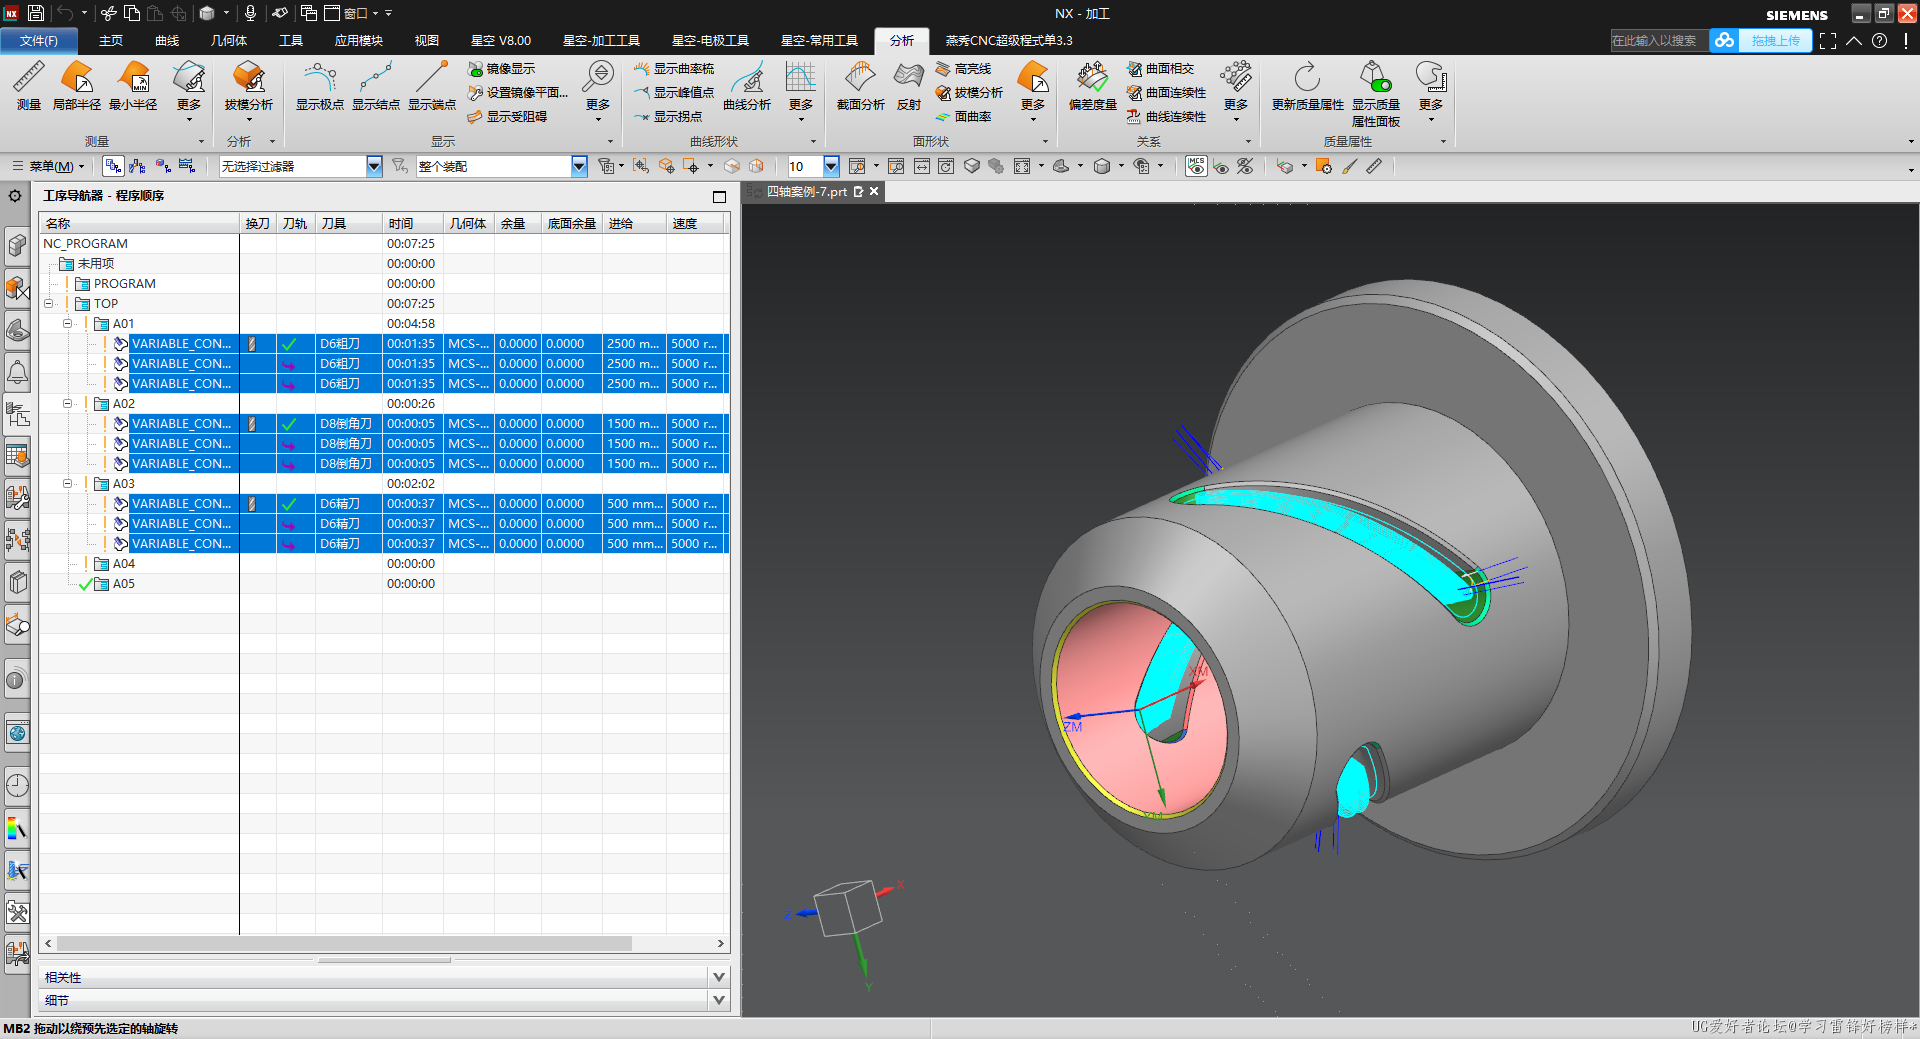Switch to the 几何体 geometry tab
This screenshot has height=1039, width=1920.
[229, 41]
